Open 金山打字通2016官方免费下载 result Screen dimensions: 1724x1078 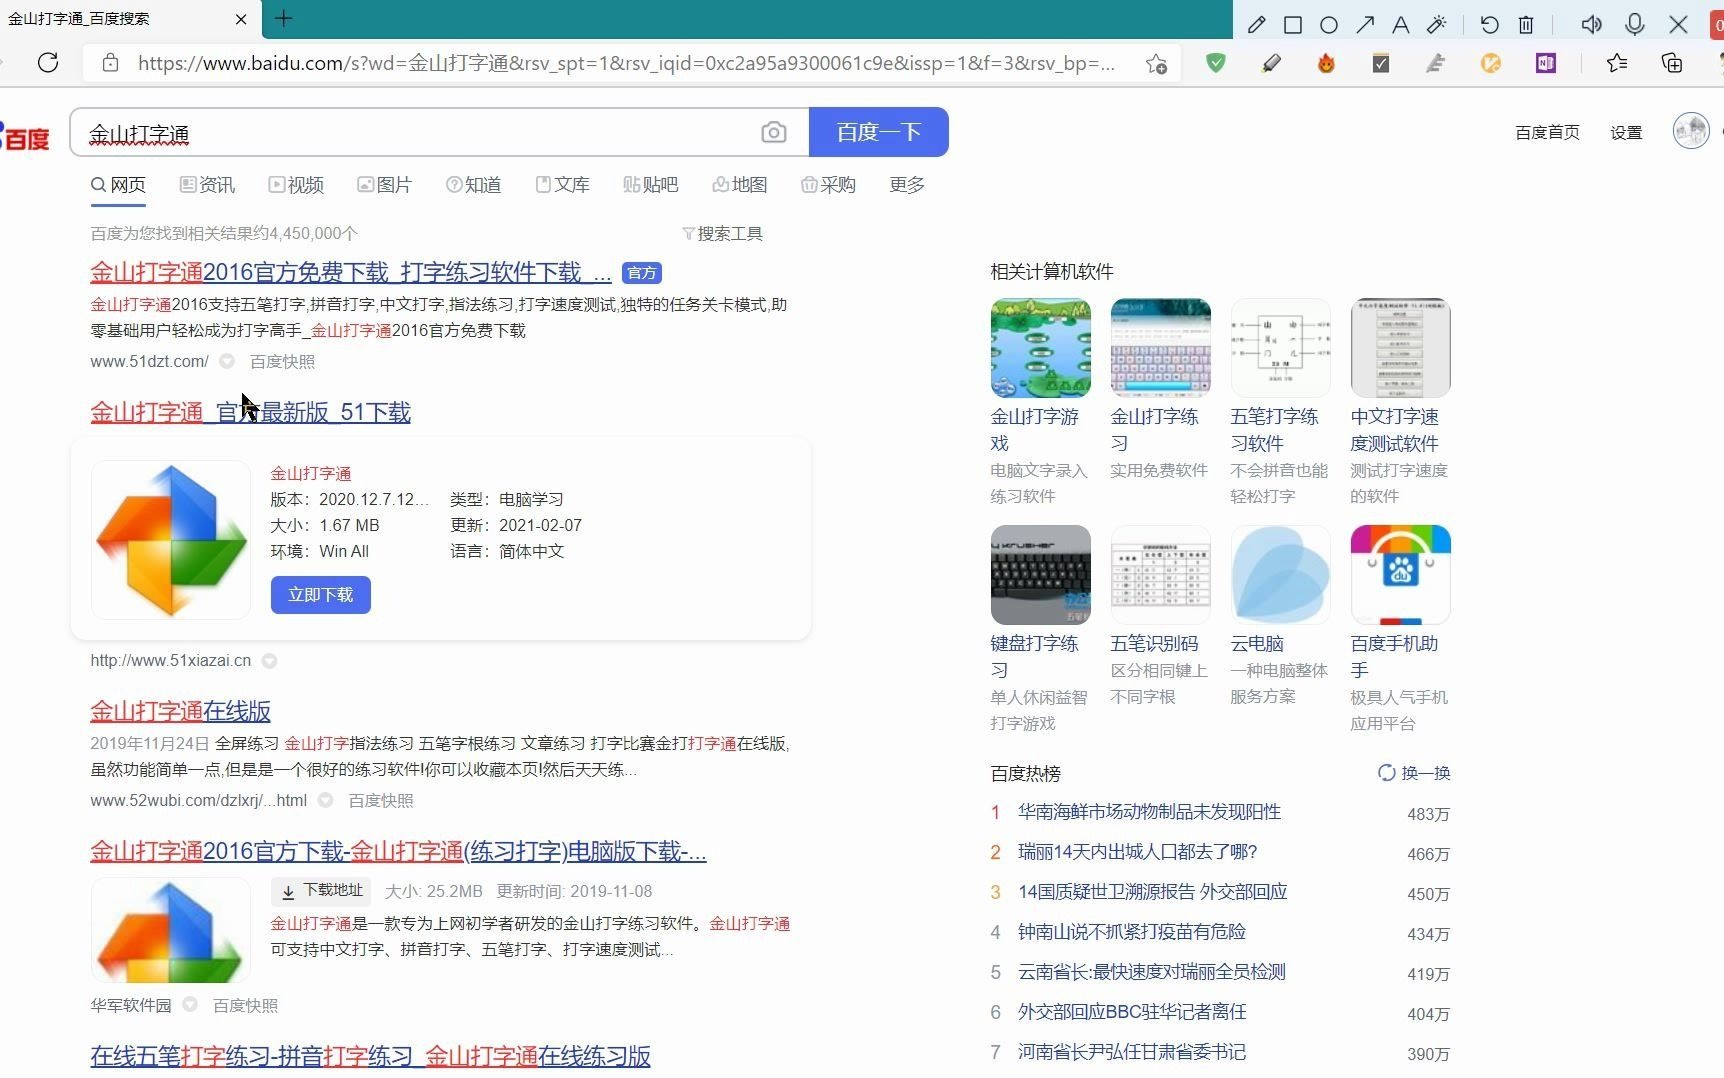coord(350,272)
